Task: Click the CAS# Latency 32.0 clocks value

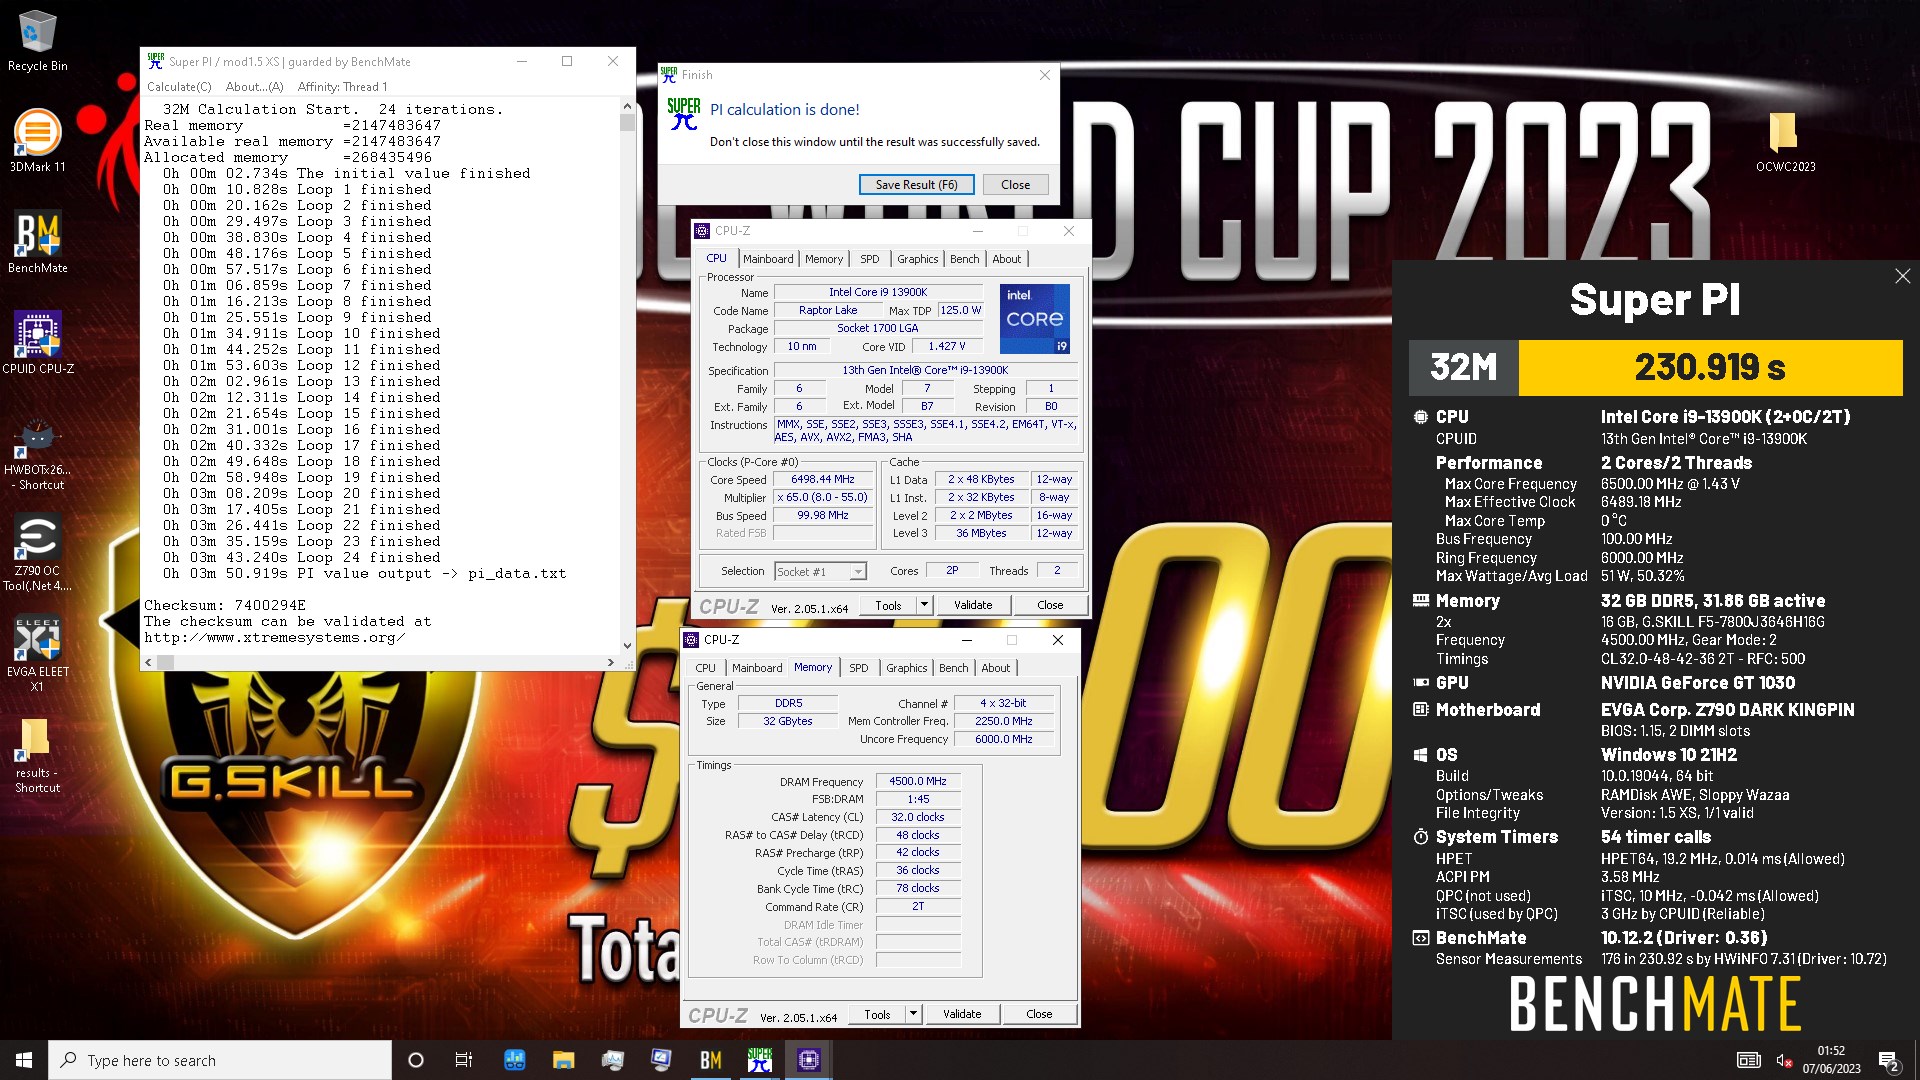Action: (x=917, y=818)
